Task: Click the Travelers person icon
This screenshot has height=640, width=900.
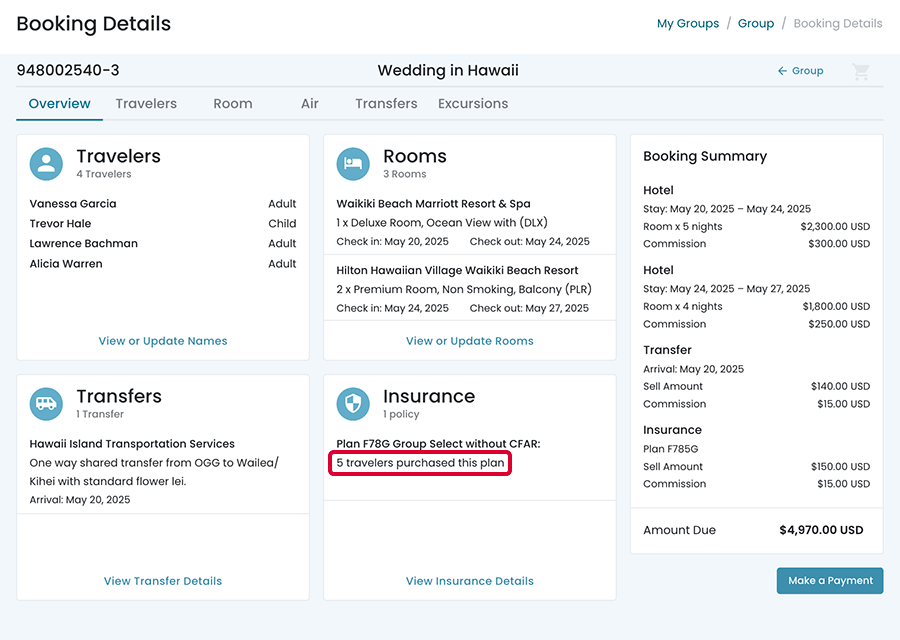Action: tap(46, 164)
